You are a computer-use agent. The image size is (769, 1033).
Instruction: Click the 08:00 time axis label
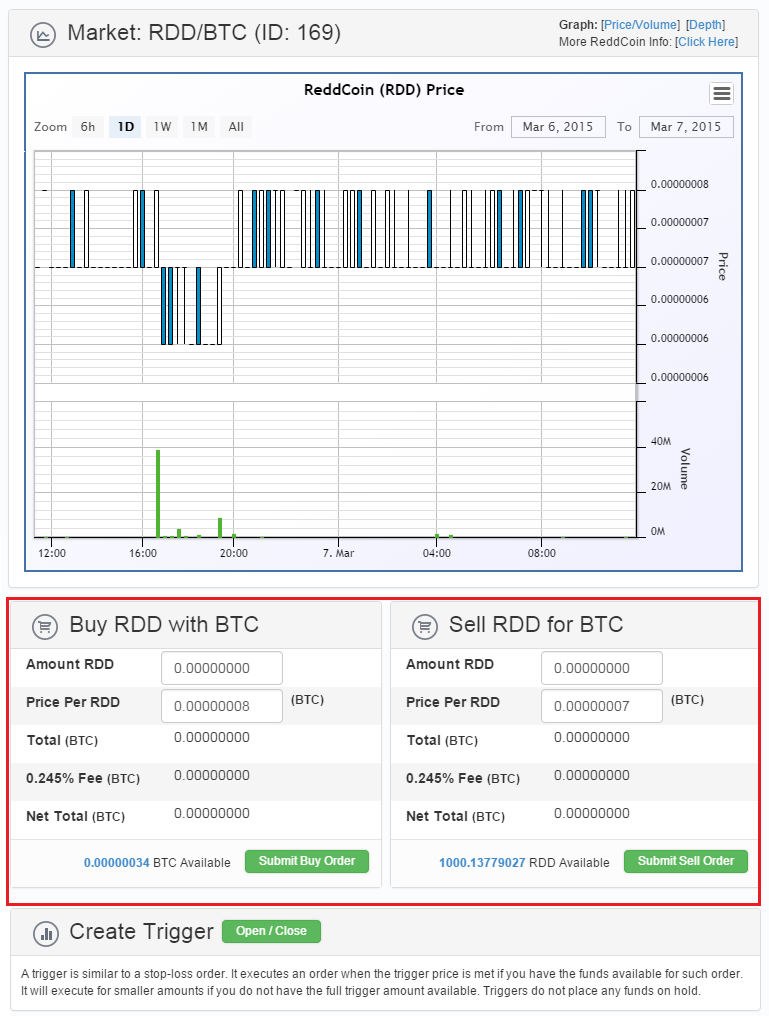542,553
